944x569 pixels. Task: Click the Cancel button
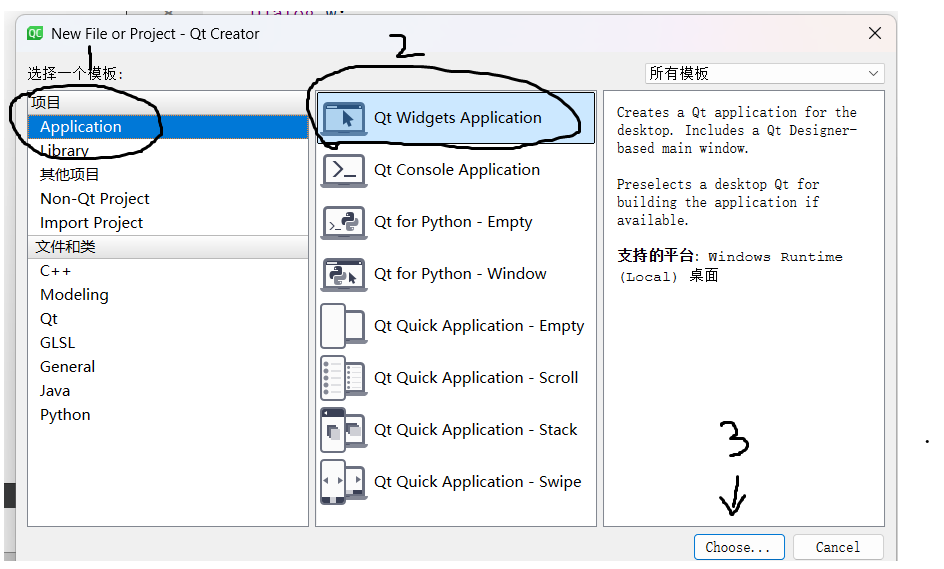click(838, 547)
